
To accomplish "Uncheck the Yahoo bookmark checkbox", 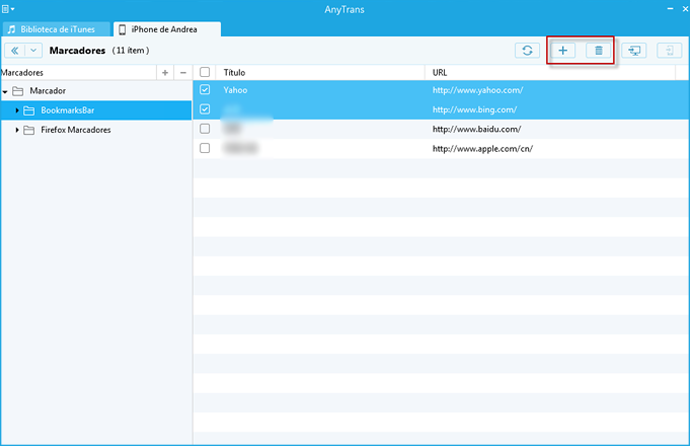I will [205, 90].
